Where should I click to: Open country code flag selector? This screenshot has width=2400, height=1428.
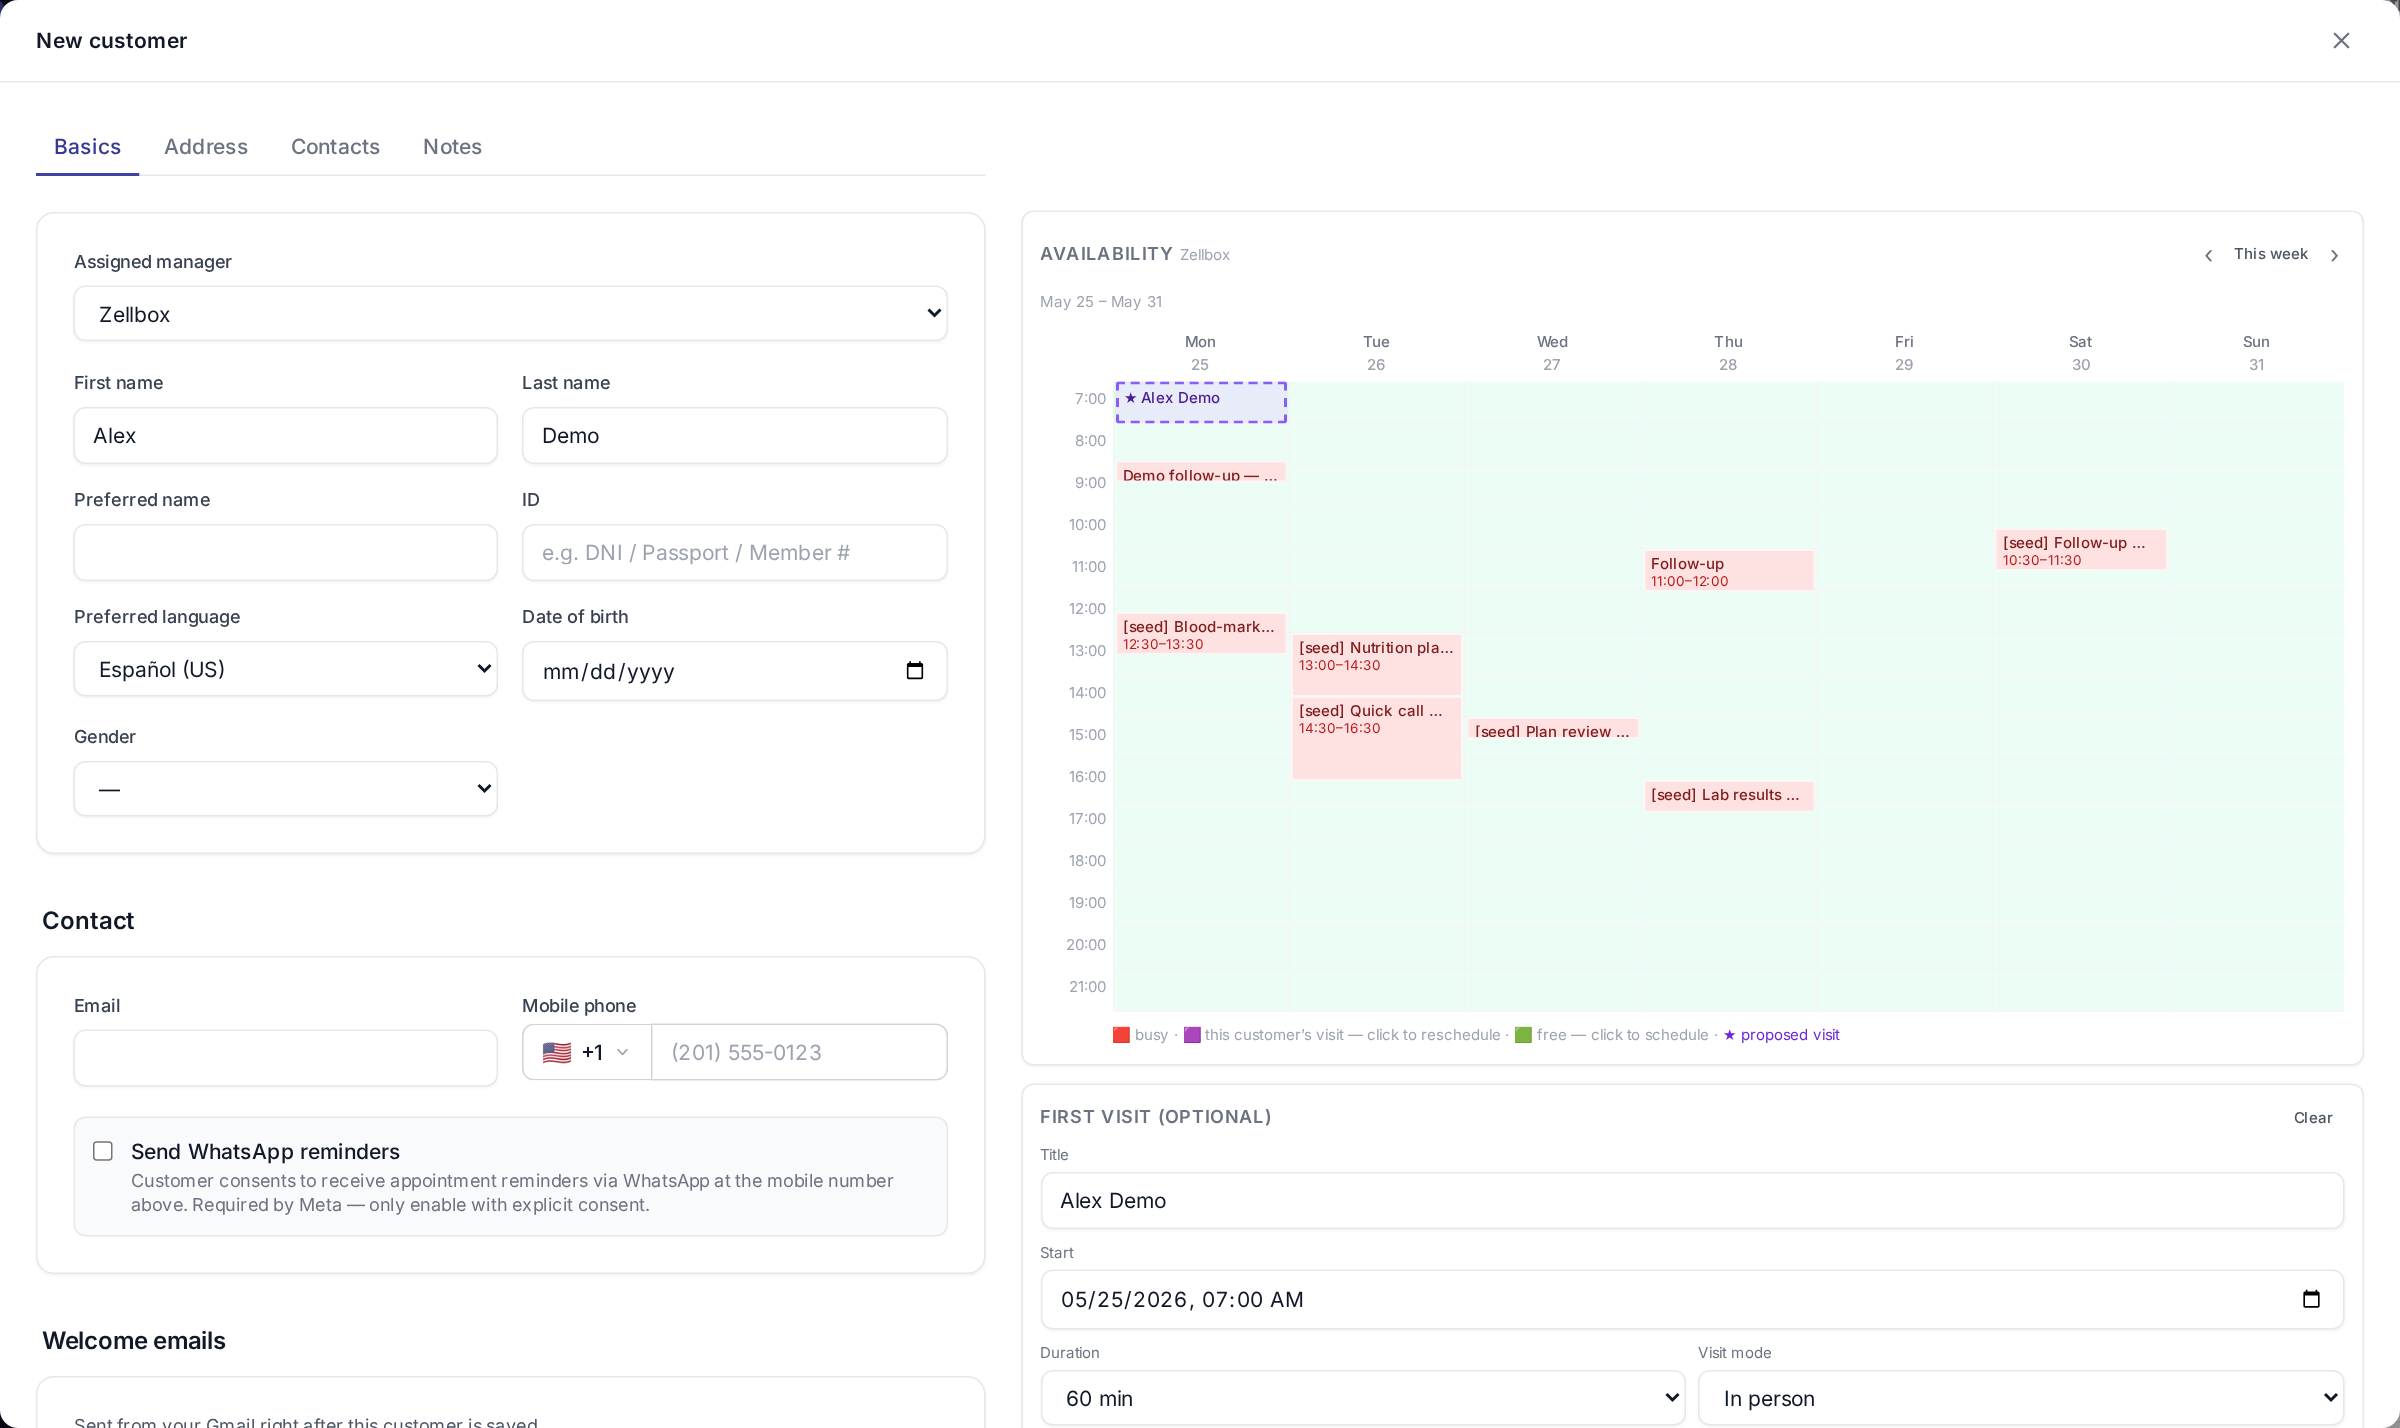(x=587, y=1052)
